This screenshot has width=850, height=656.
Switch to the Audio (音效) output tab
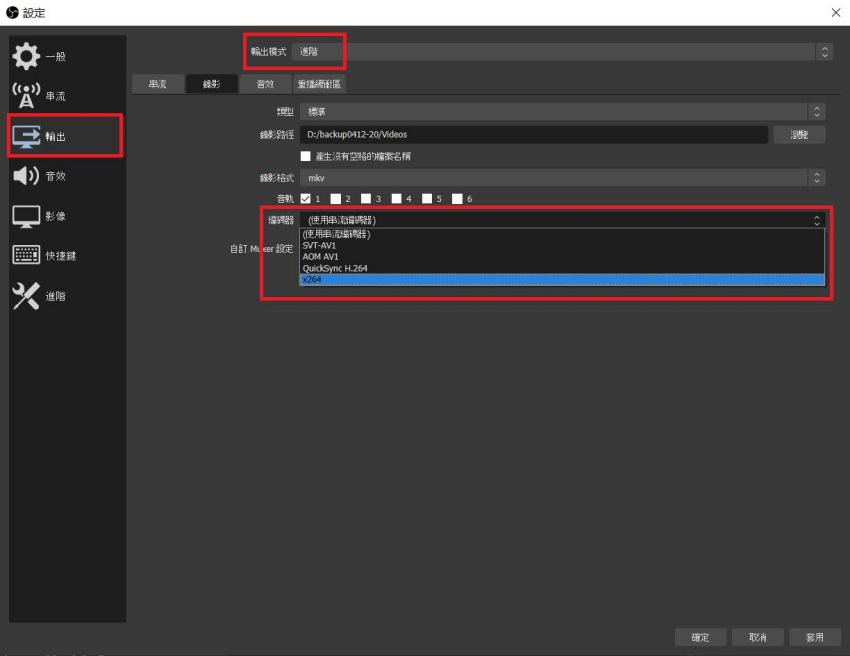[265, 84]
